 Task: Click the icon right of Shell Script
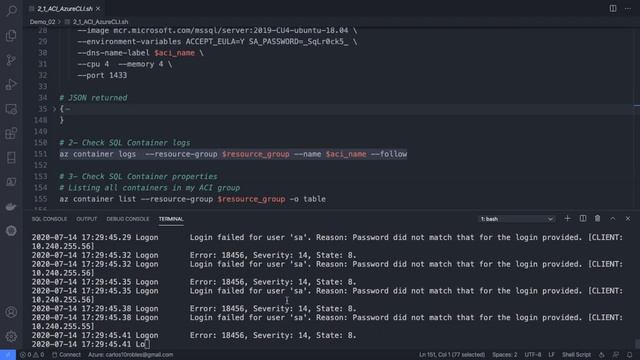tap(602, 355)
